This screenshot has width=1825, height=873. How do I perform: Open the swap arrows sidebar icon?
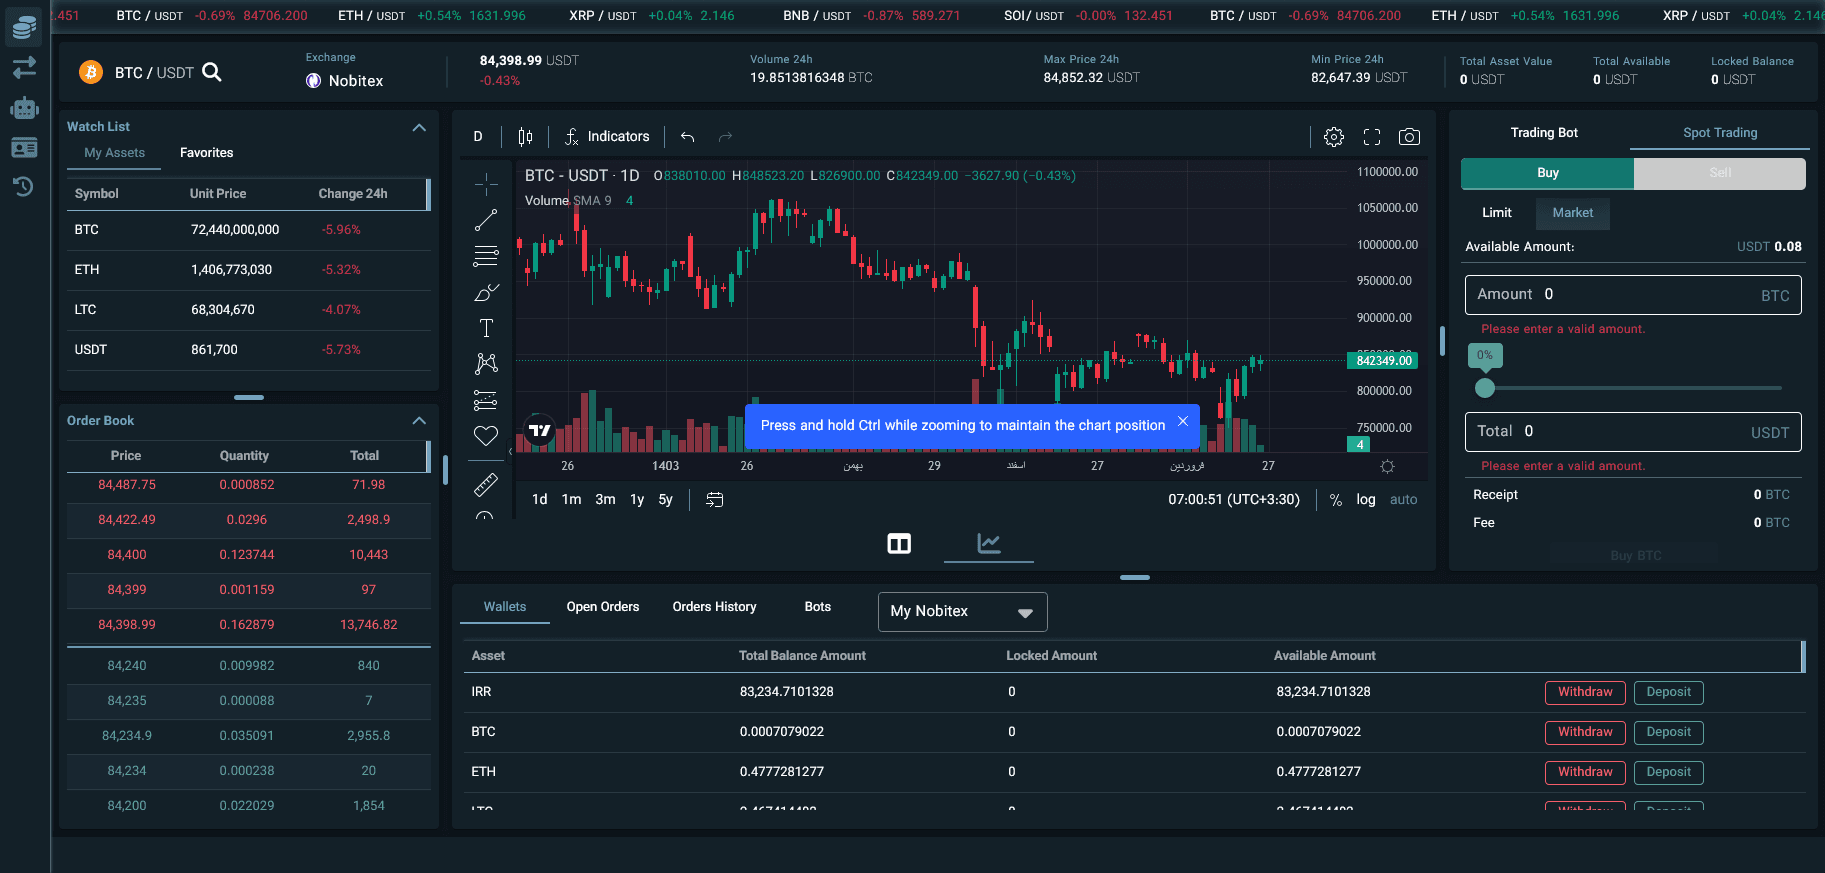click(x=24, y=67)
